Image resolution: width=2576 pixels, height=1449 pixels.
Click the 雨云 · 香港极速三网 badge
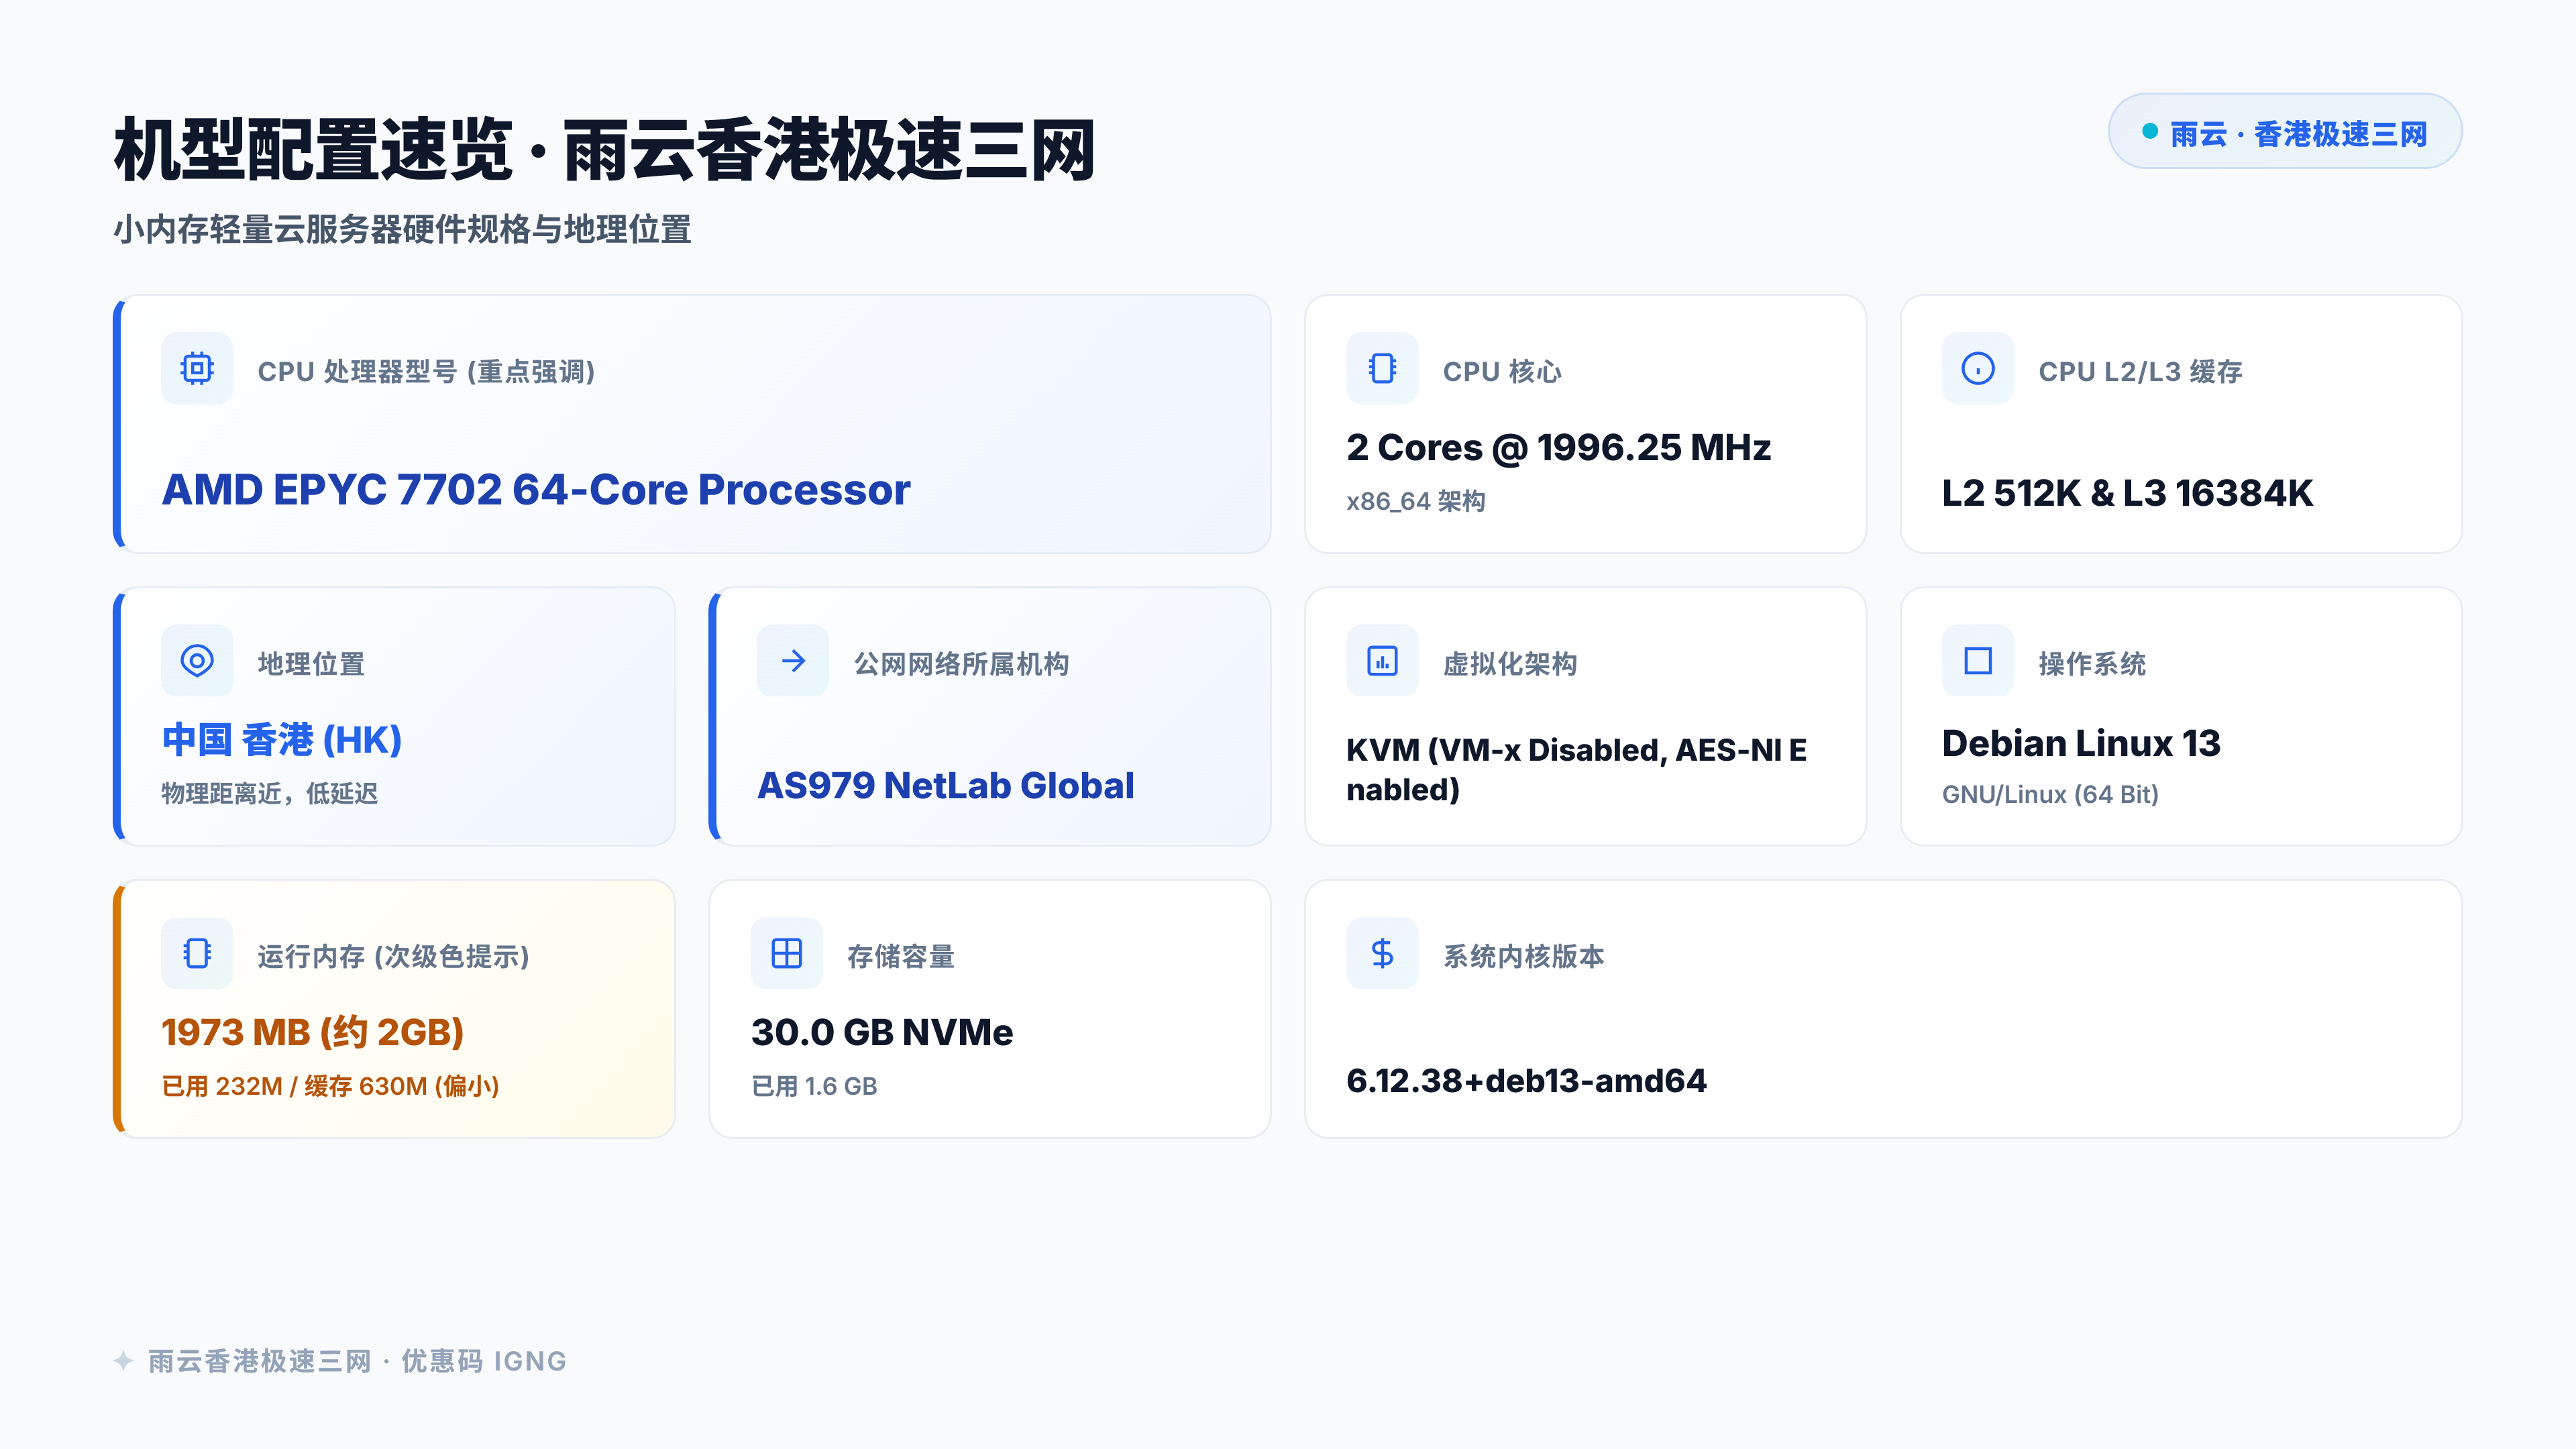tap(2285, 131)
